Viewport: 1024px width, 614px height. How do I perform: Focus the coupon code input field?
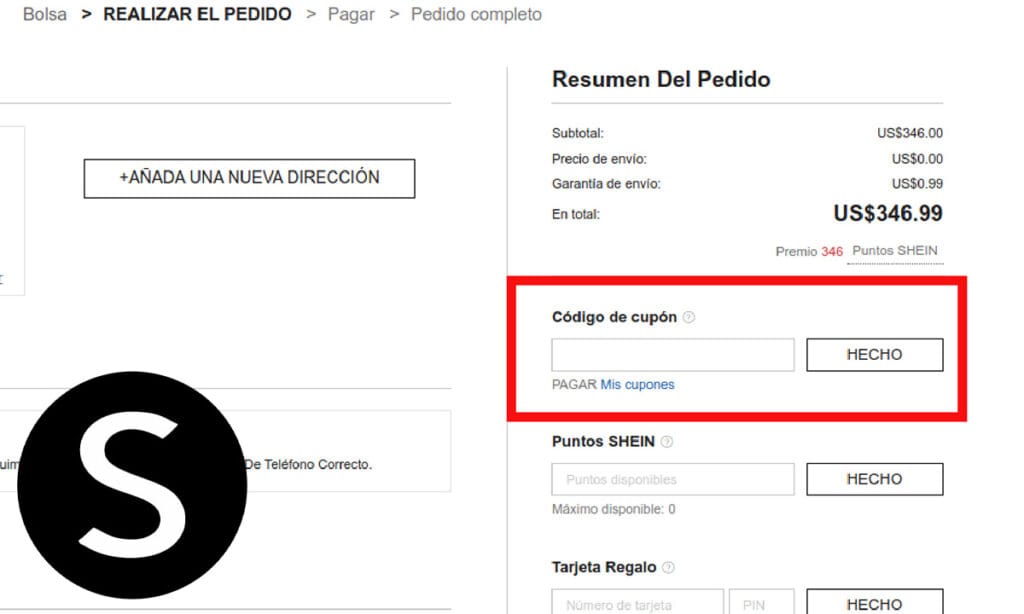coord(673,355)
